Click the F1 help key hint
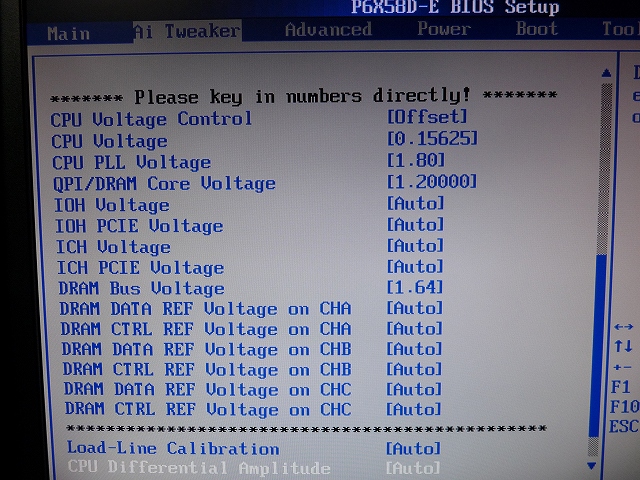This screenshot has width=640, height=480. point(620,387)
